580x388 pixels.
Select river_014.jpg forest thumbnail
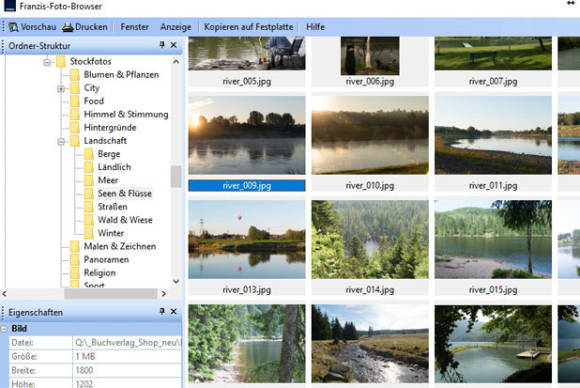coord(370,239)
